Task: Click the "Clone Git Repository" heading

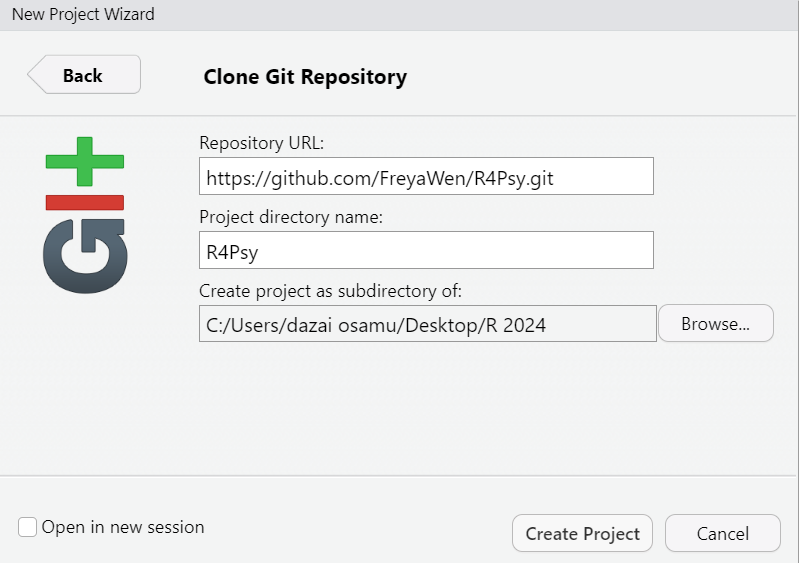Action: [305, 76]
